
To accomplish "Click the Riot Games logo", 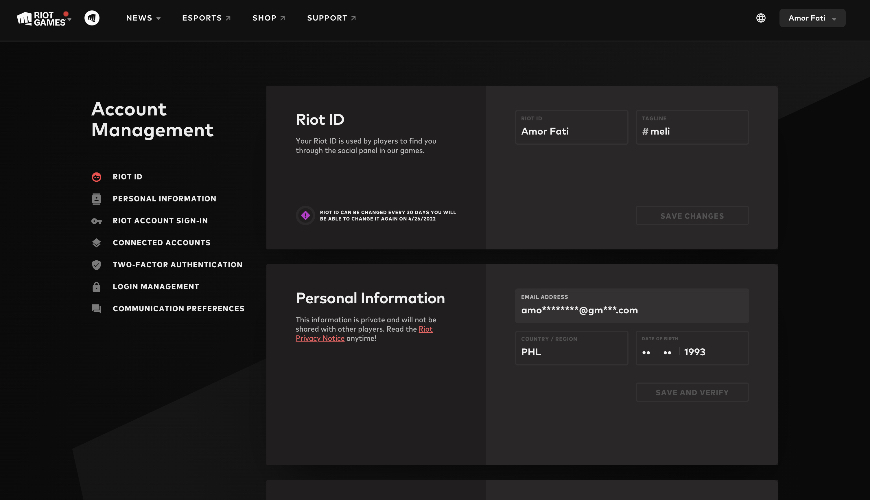I will 43,18.
